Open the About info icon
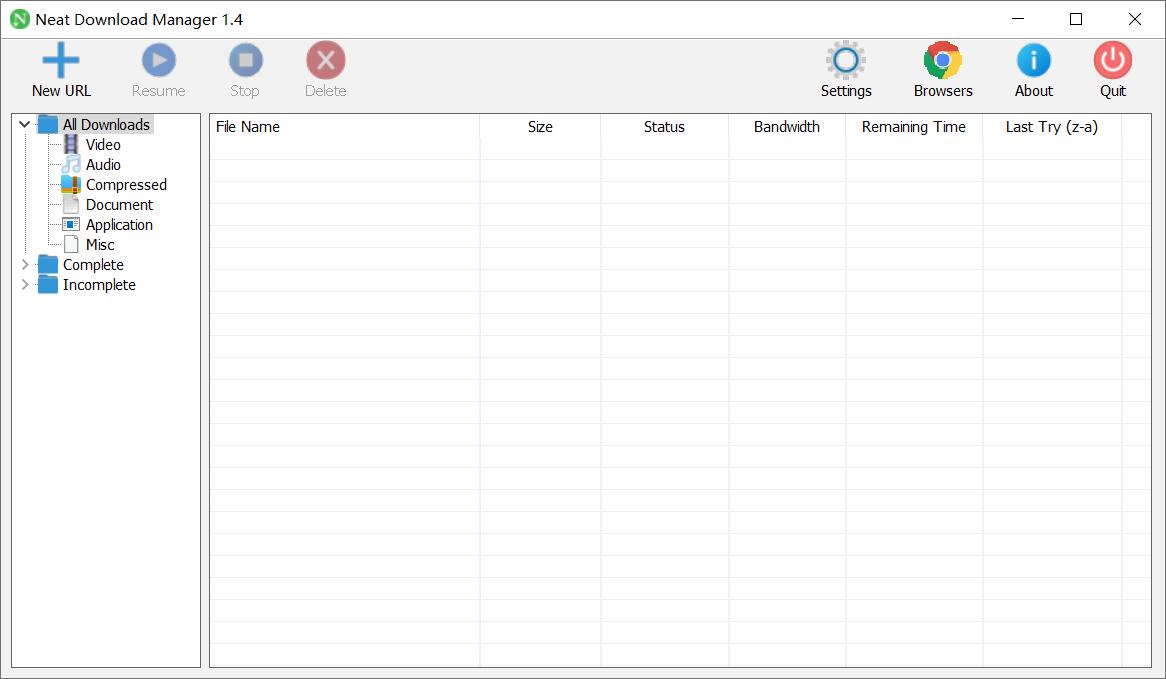The height and width of the screenshot is (679, 1166). click(1034, 60)
